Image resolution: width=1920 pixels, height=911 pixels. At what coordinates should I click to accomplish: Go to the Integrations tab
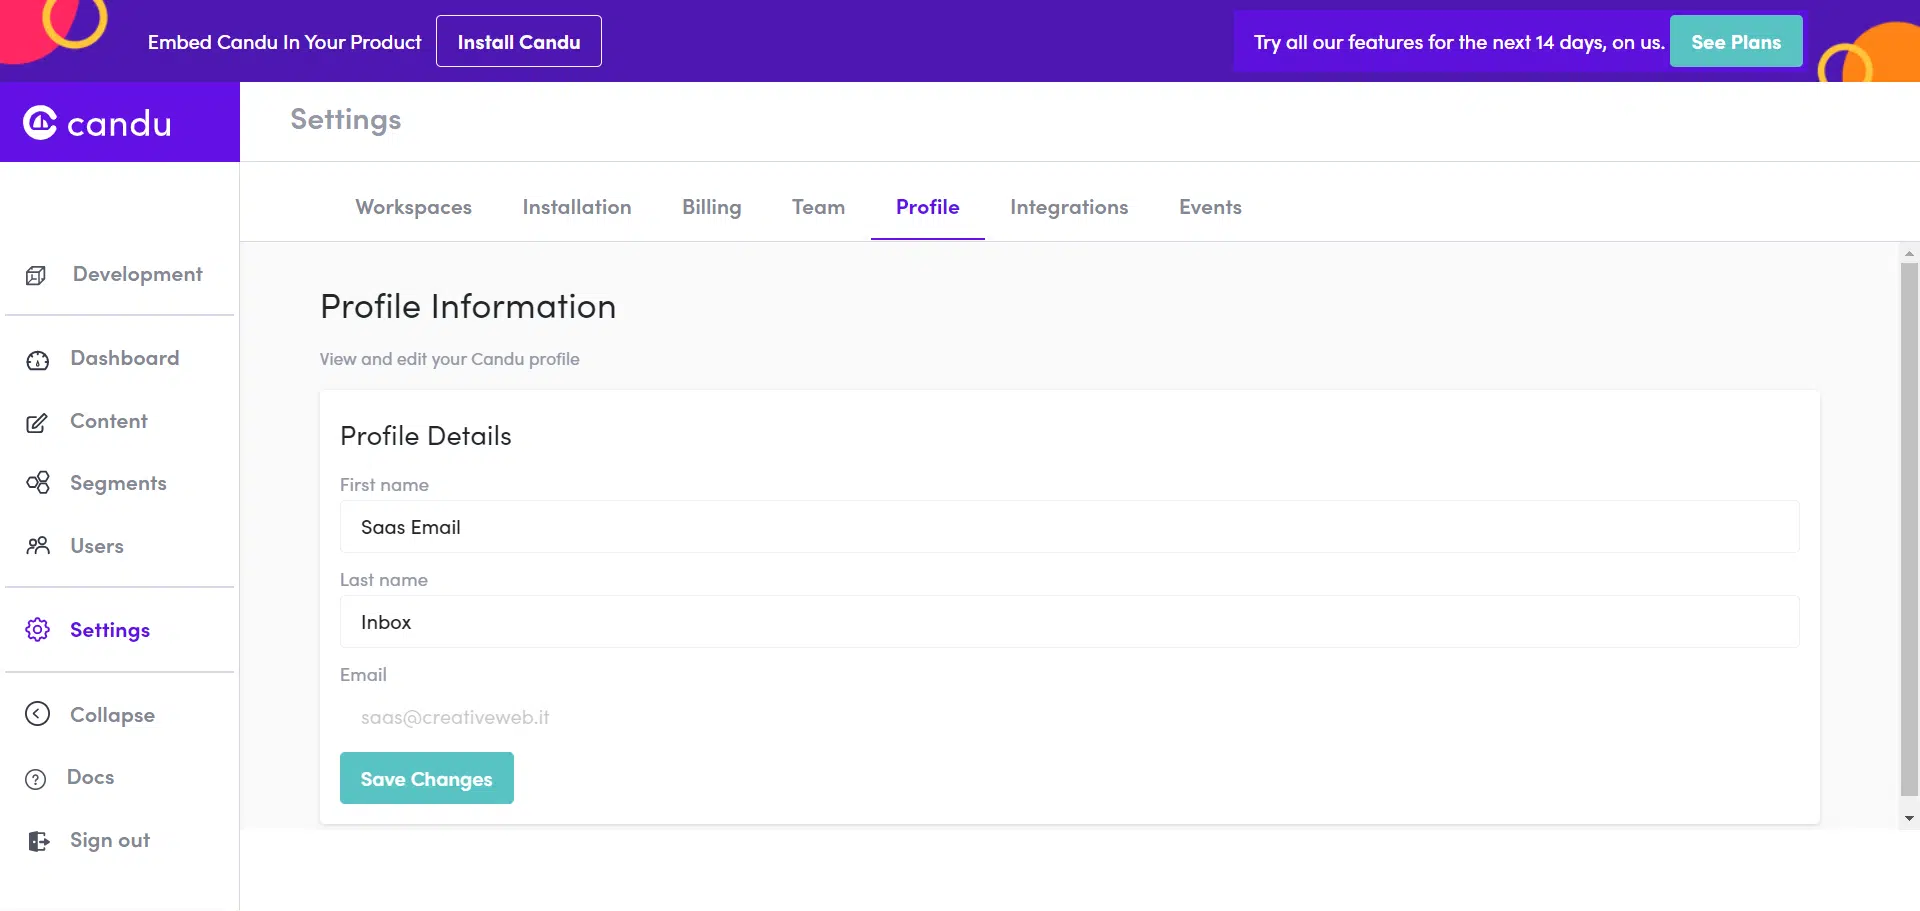(1069, 207)
